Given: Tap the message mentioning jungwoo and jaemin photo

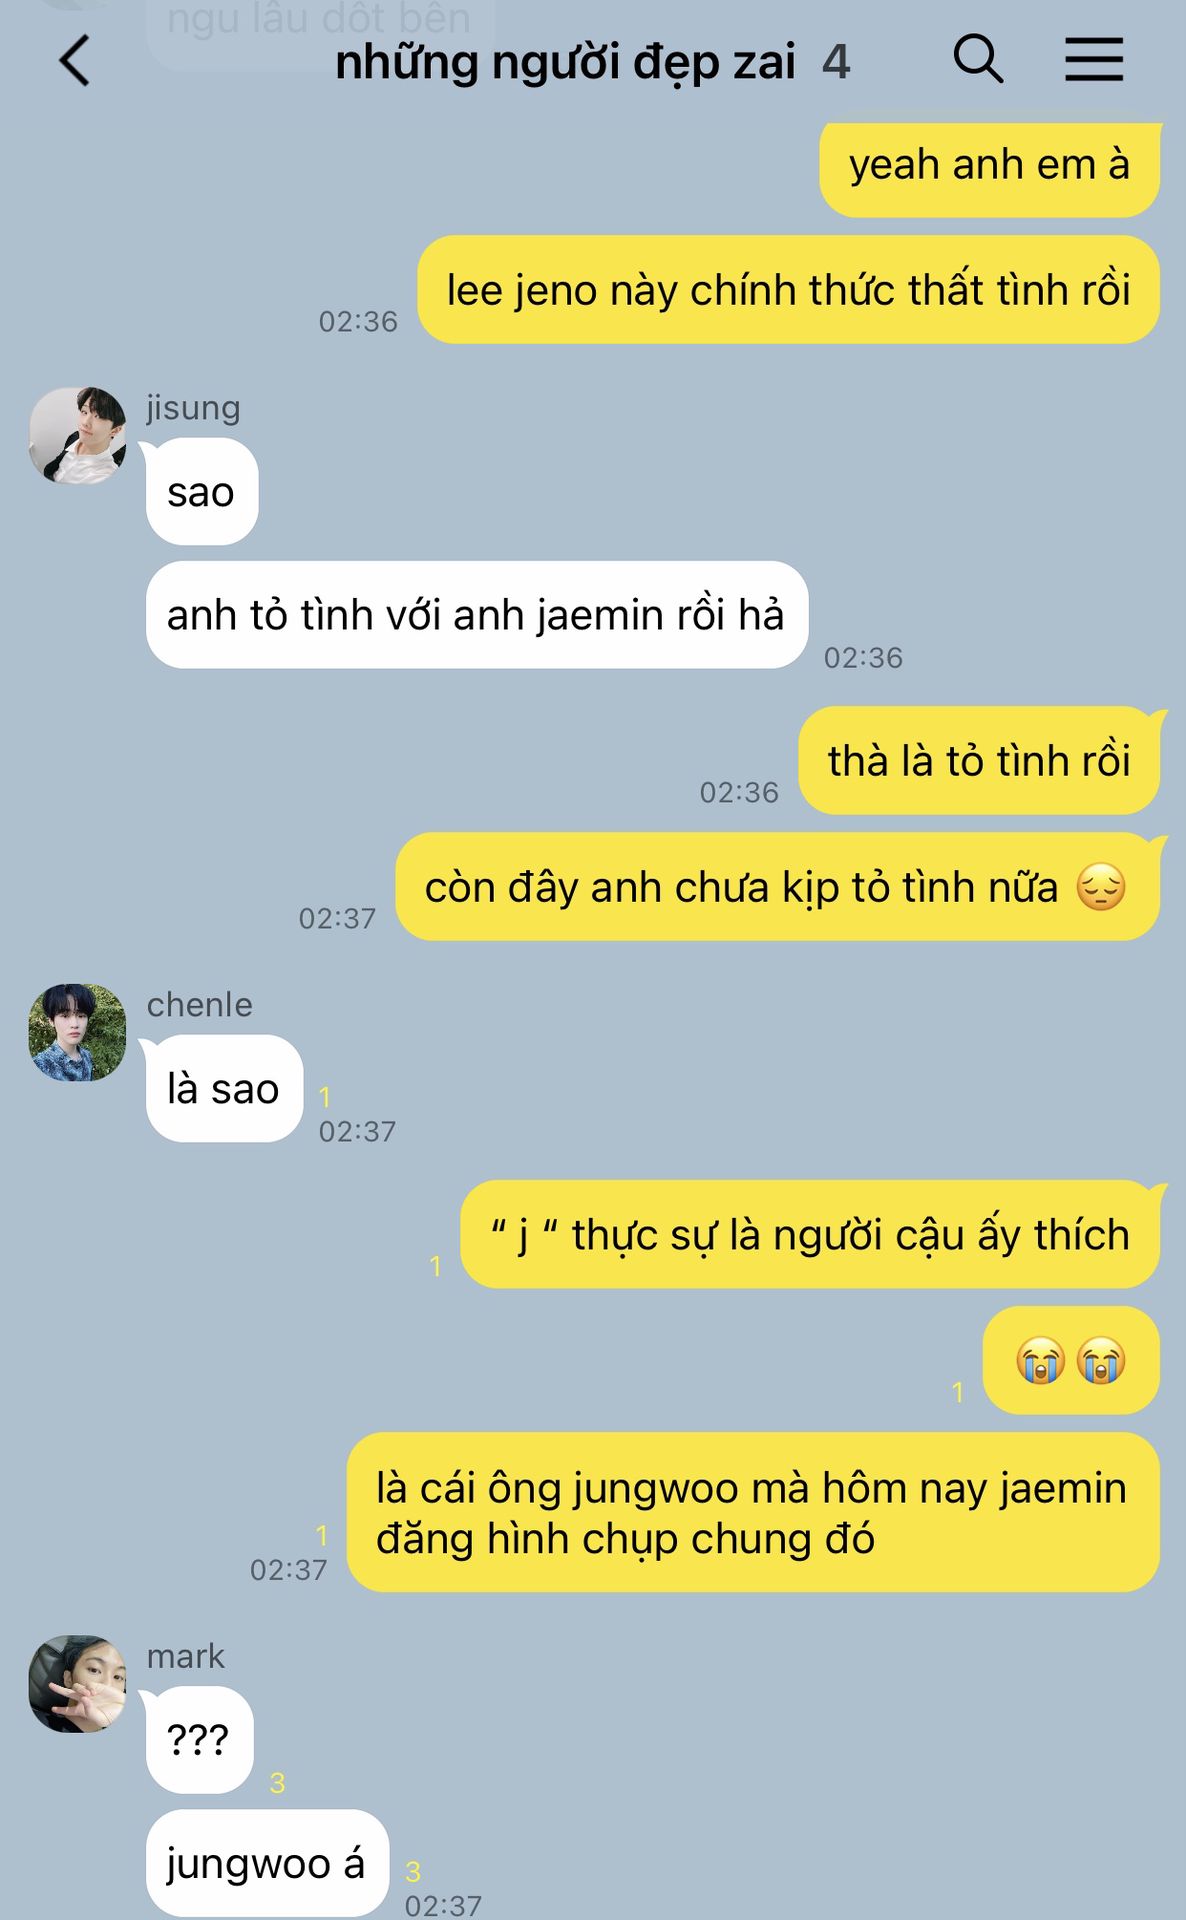Looking at the screenshot, I should (753, 1513).
